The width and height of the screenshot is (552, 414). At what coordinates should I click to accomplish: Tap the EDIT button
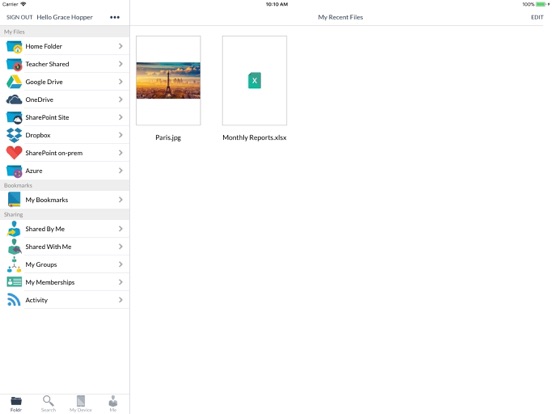tap(537, 17)
